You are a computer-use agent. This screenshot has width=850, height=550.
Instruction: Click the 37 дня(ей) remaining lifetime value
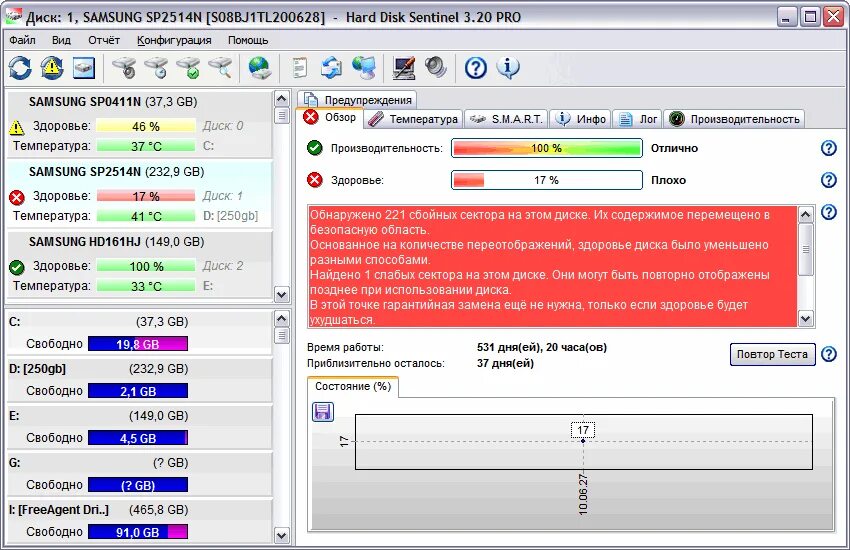pos(505,363)
